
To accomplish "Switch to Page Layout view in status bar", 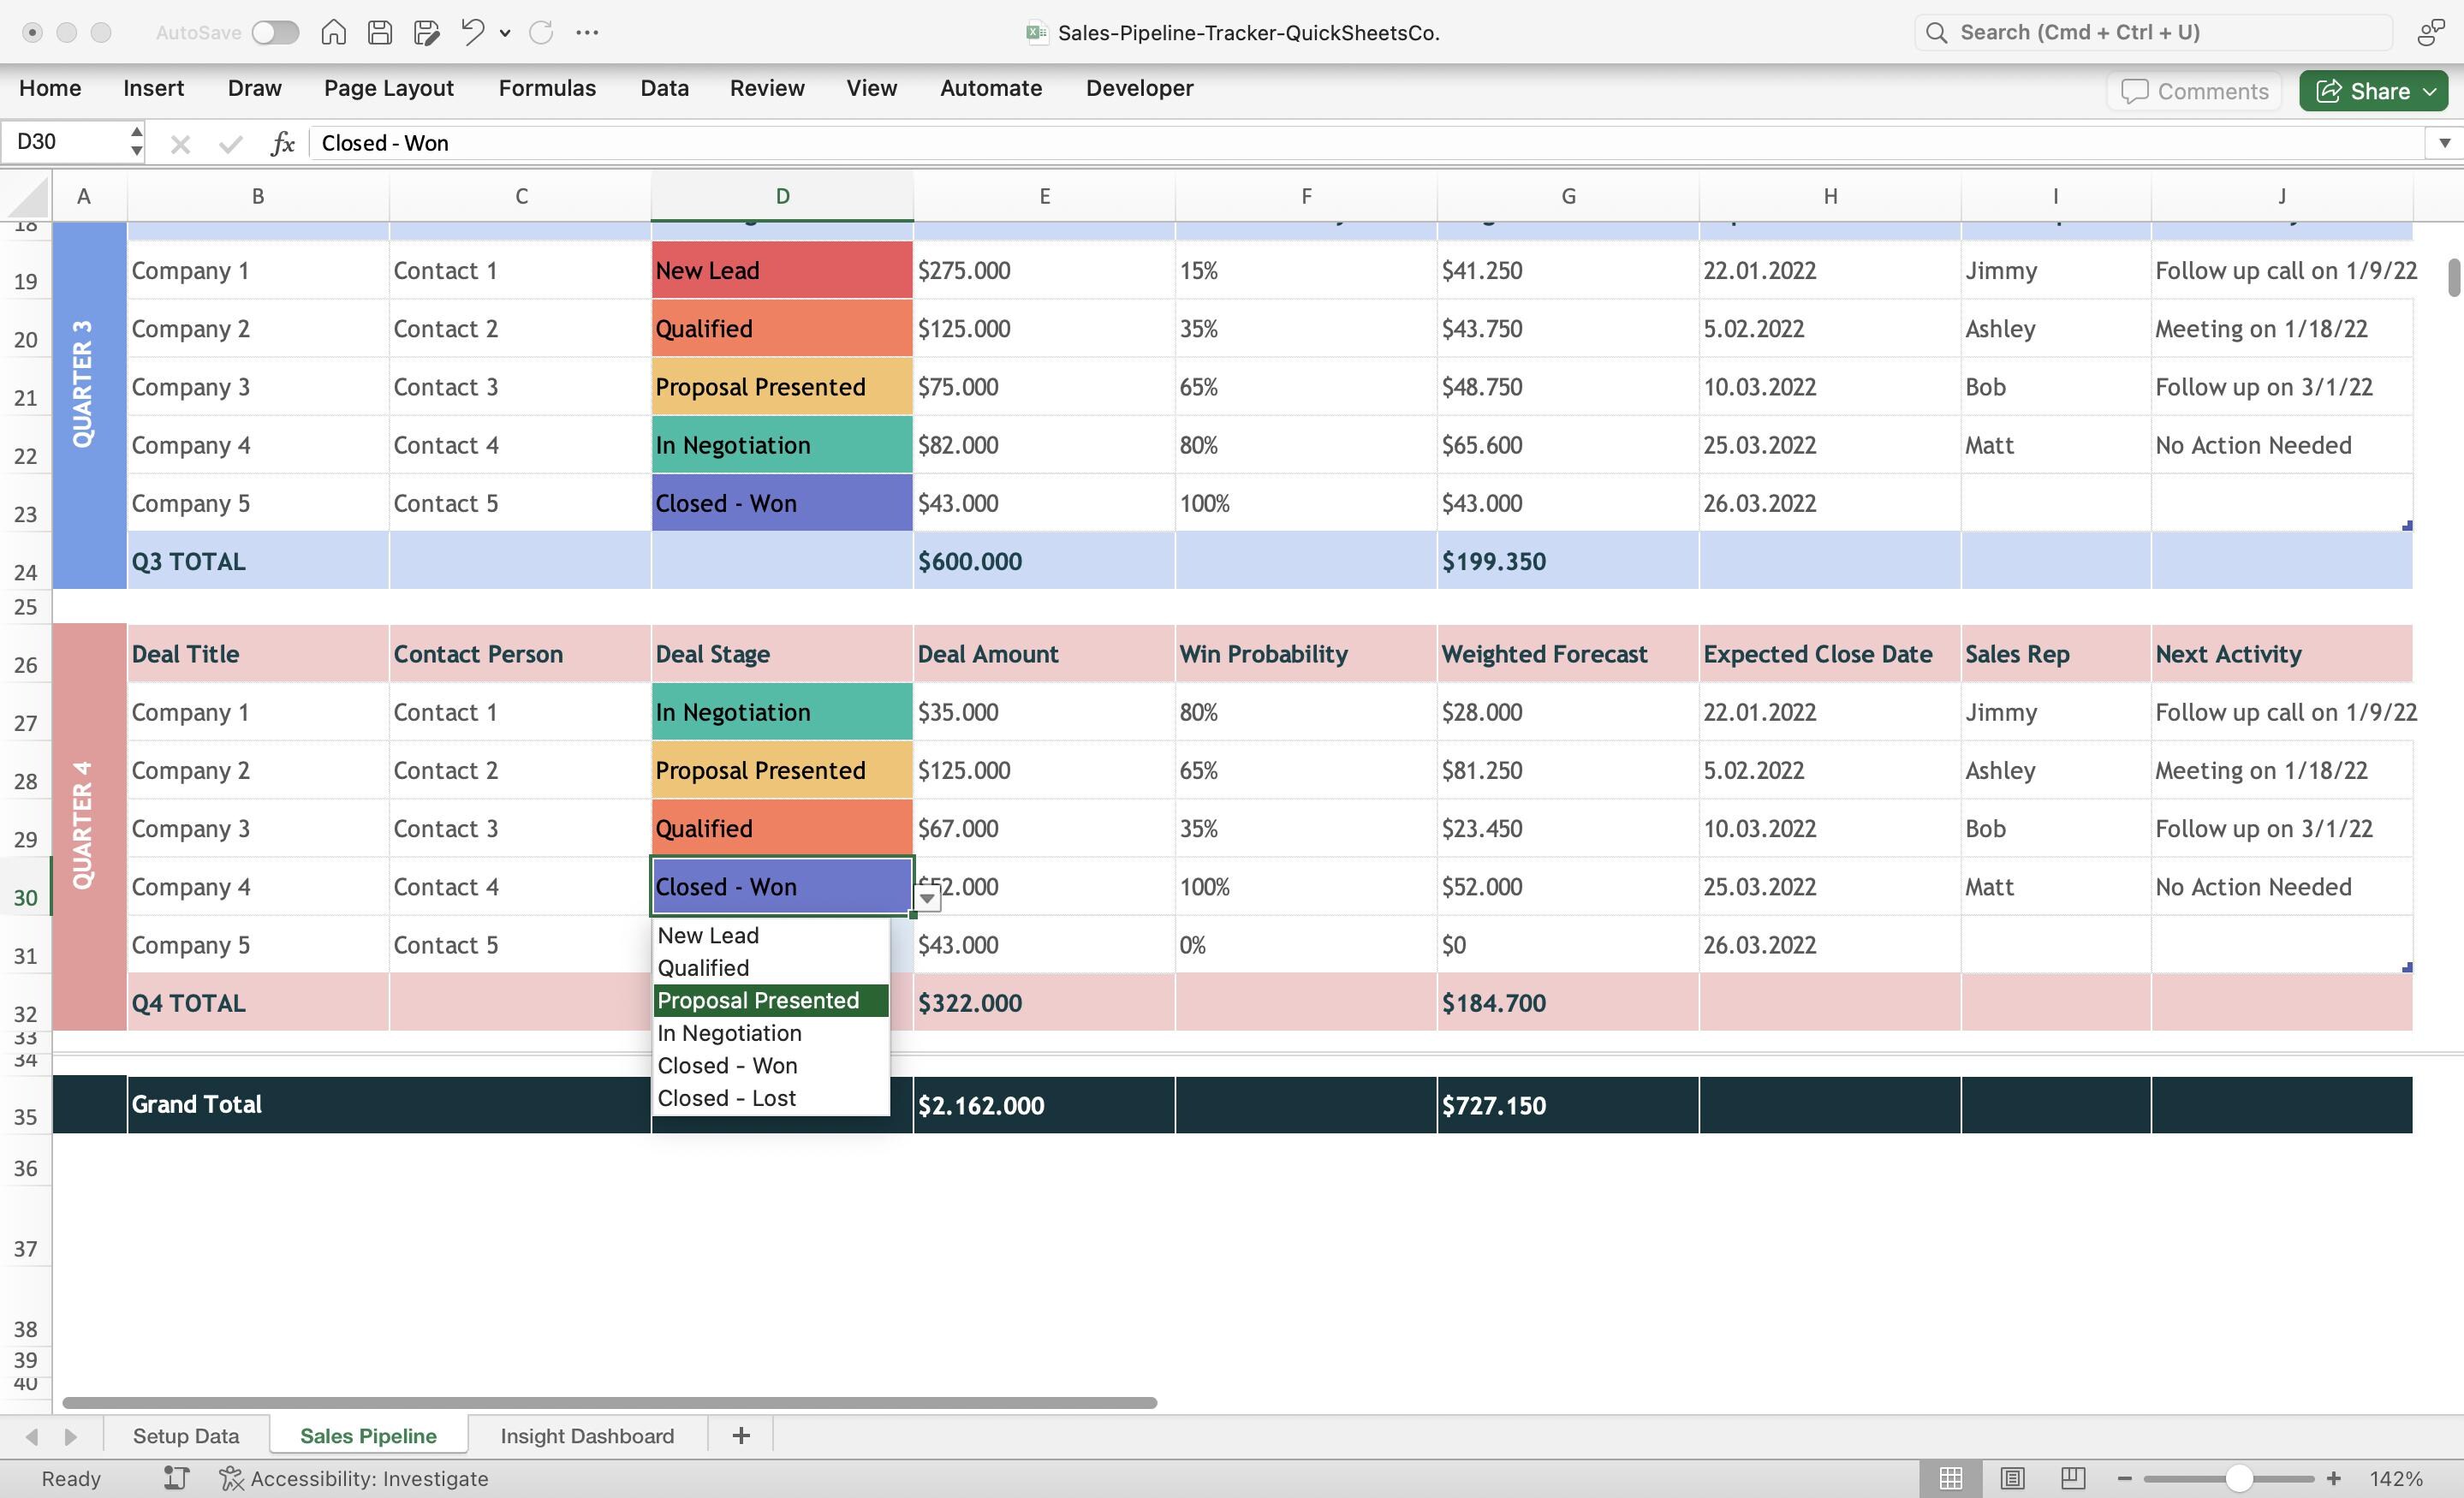I will tap(2012, 1478).
